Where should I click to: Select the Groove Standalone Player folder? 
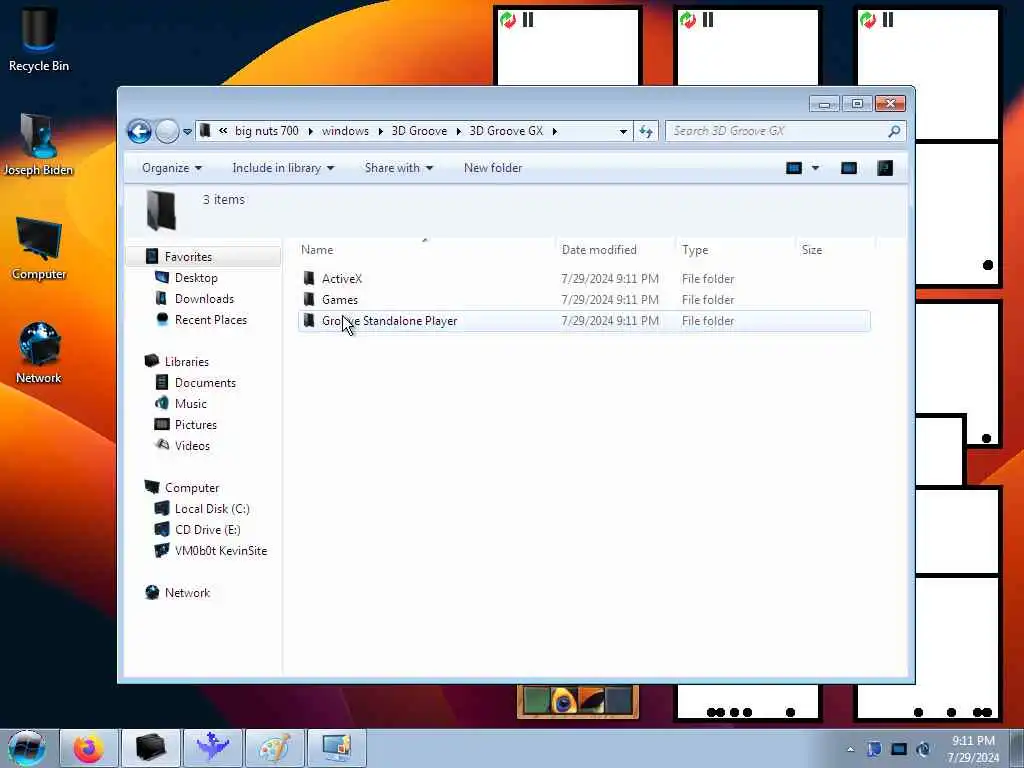click(x=584, y=321)
